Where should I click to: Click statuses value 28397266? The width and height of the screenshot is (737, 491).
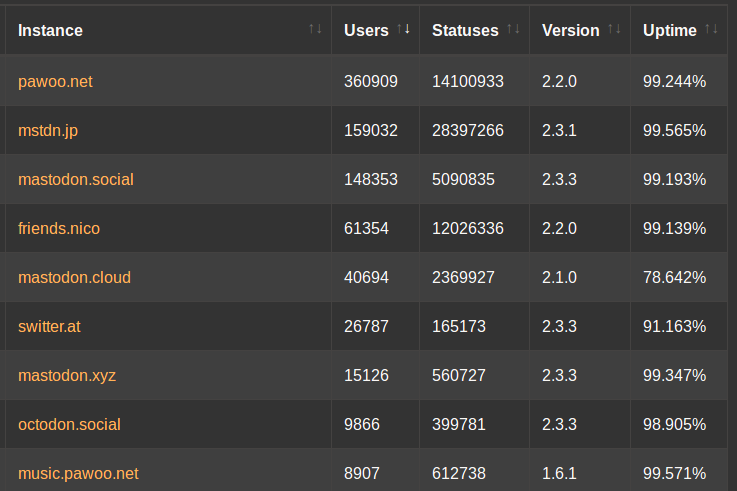(468, 131)
